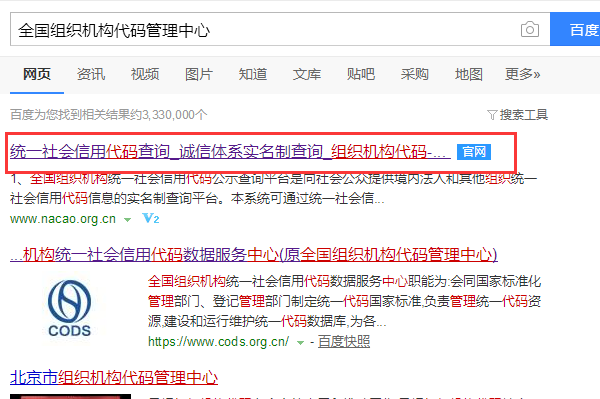The width and height of the screenshot is (600, 399).
Task: Expand the dropdown arrow next to www.nacao.org.cn
Action: 127,220
